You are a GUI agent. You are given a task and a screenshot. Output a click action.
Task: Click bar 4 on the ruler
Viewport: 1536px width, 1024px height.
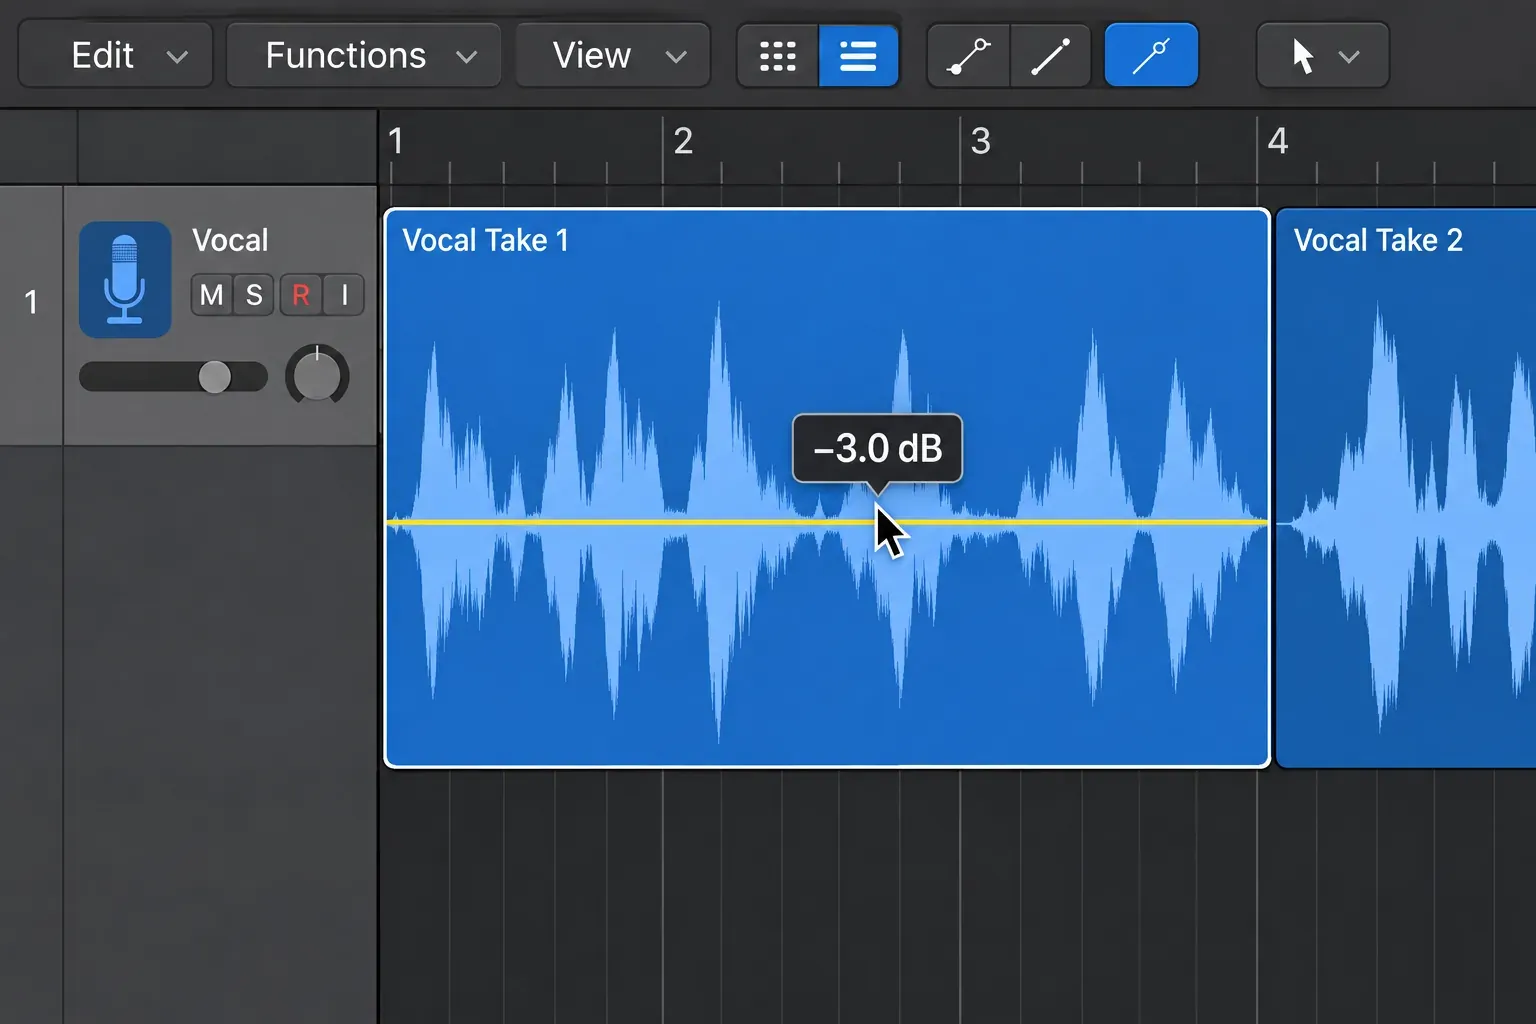coord(1278,141)
